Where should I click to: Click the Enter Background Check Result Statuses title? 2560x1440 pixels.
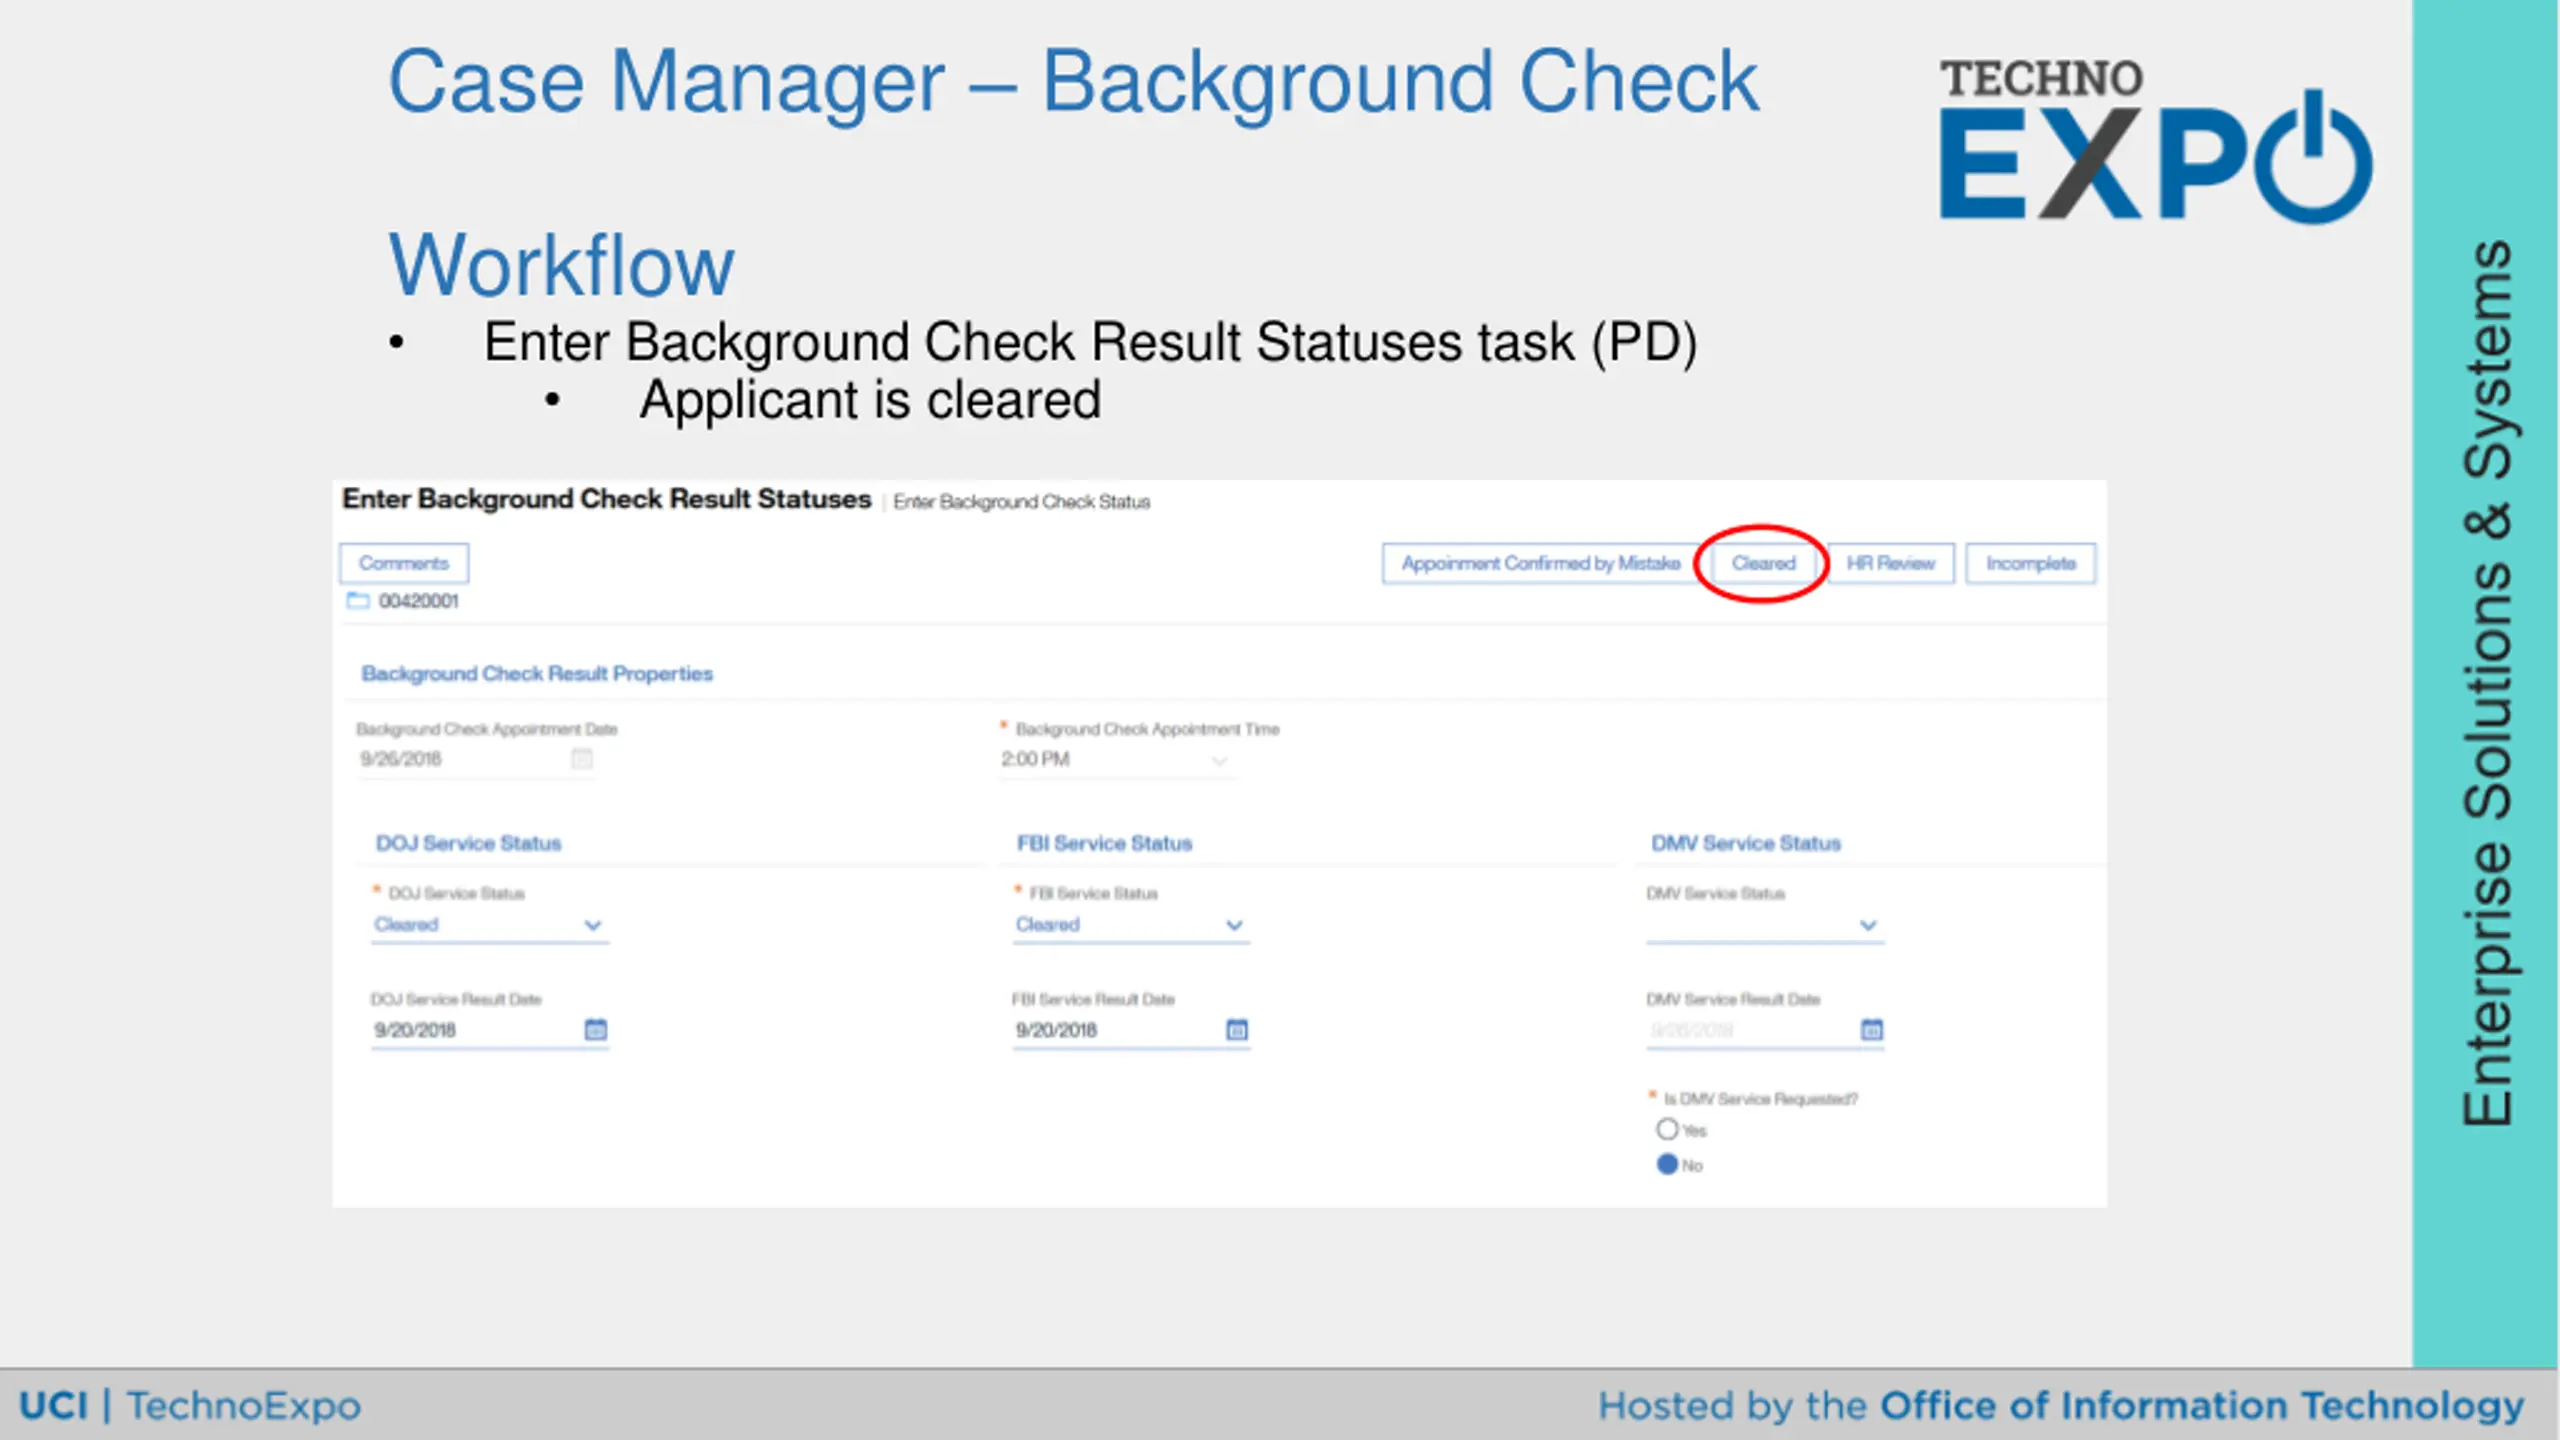click(x=607, y=499)
